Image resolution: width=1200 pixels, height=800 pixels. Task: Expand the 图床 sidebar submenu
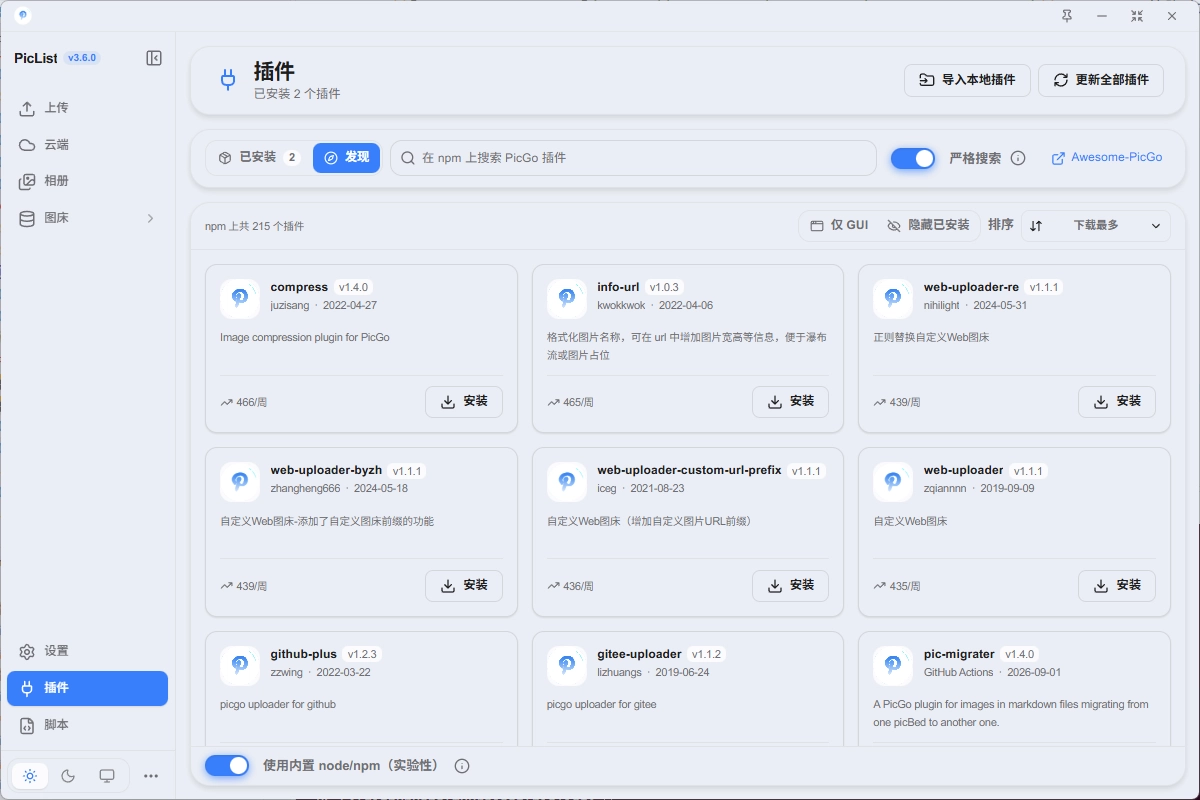pyautogui.click(x=151, y=218)
